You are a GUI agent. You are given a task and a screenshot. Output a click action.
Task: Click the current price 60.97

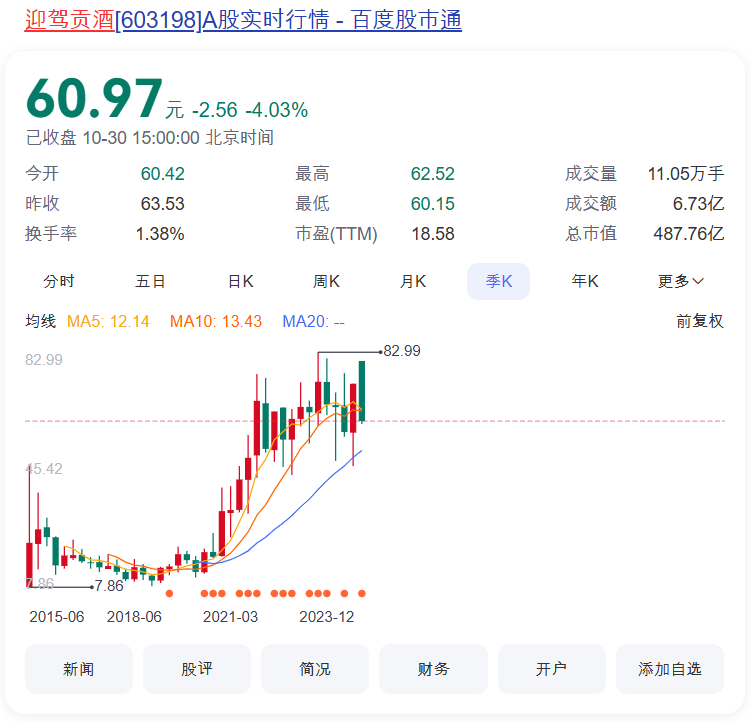(94, 99)
